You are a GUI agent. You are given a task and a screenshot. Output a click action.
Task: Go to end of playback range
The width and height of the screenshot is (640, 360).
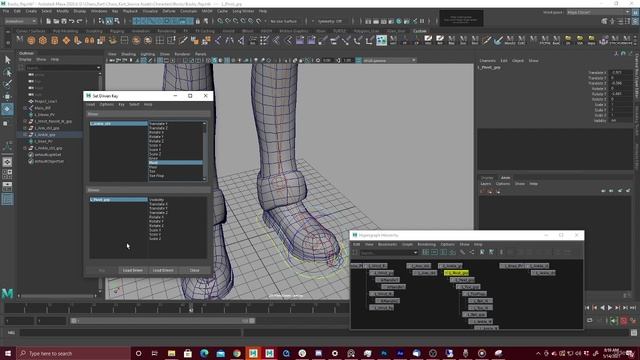633,308
